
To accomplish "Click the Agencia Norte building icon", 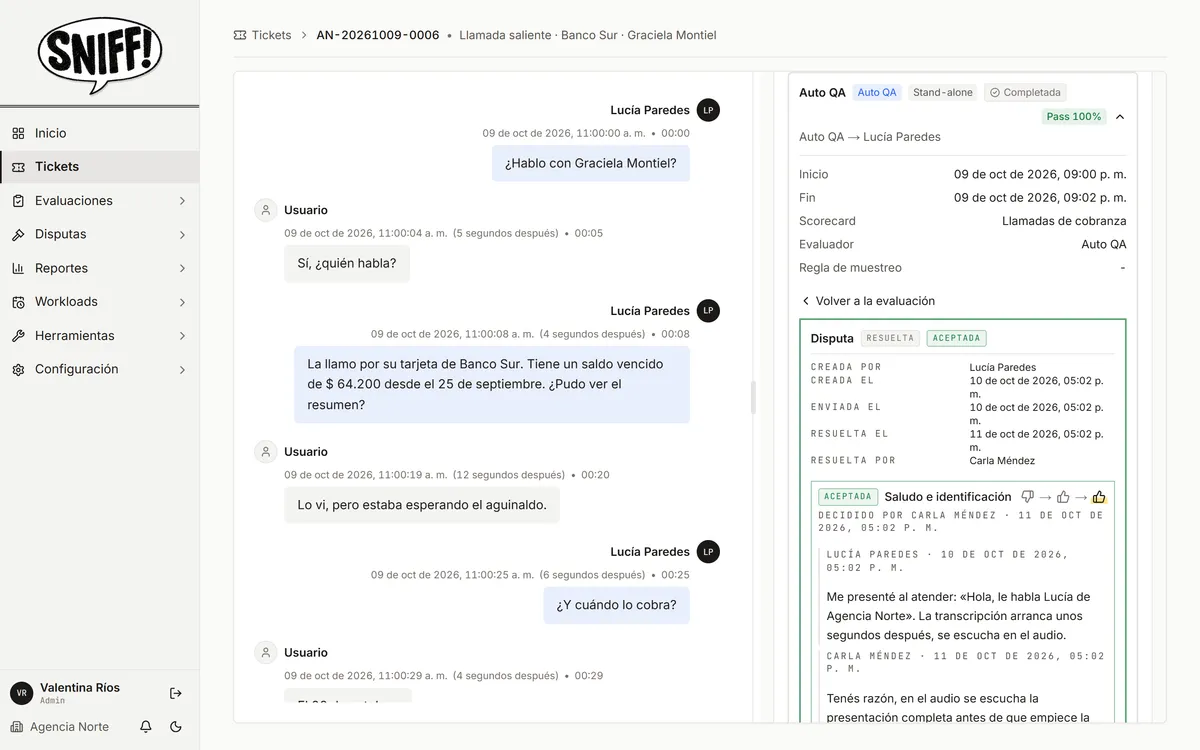I will 16,727.
